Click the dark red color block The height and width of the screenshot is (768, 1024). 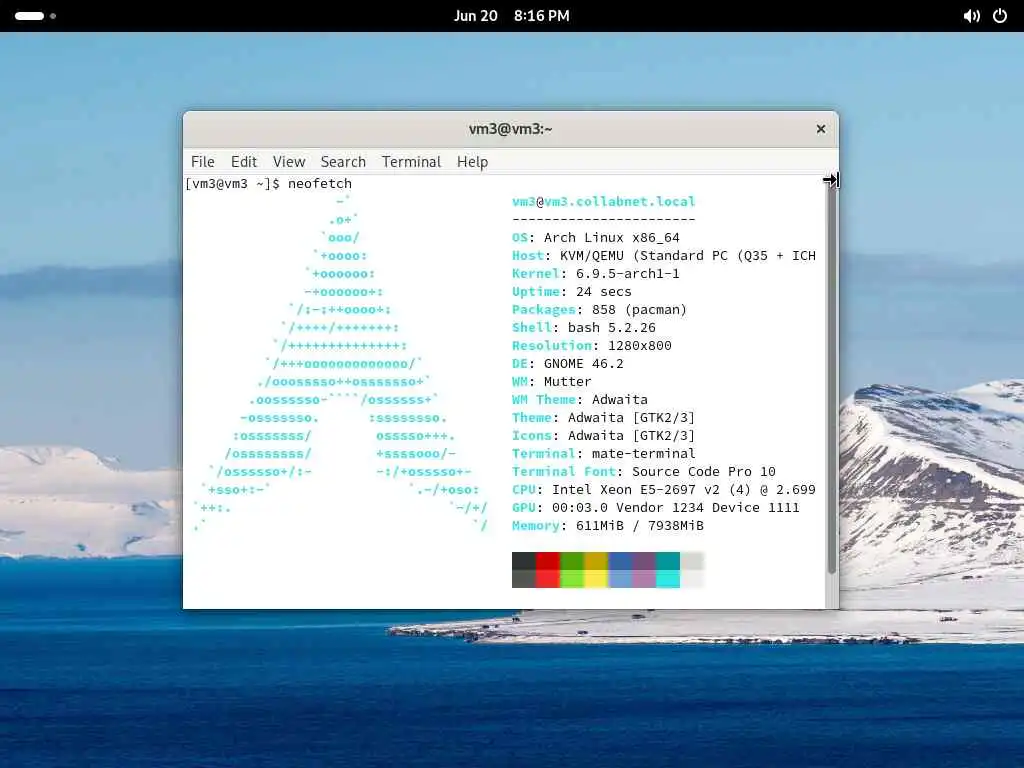pyautogui.click(x=548, y=561)
